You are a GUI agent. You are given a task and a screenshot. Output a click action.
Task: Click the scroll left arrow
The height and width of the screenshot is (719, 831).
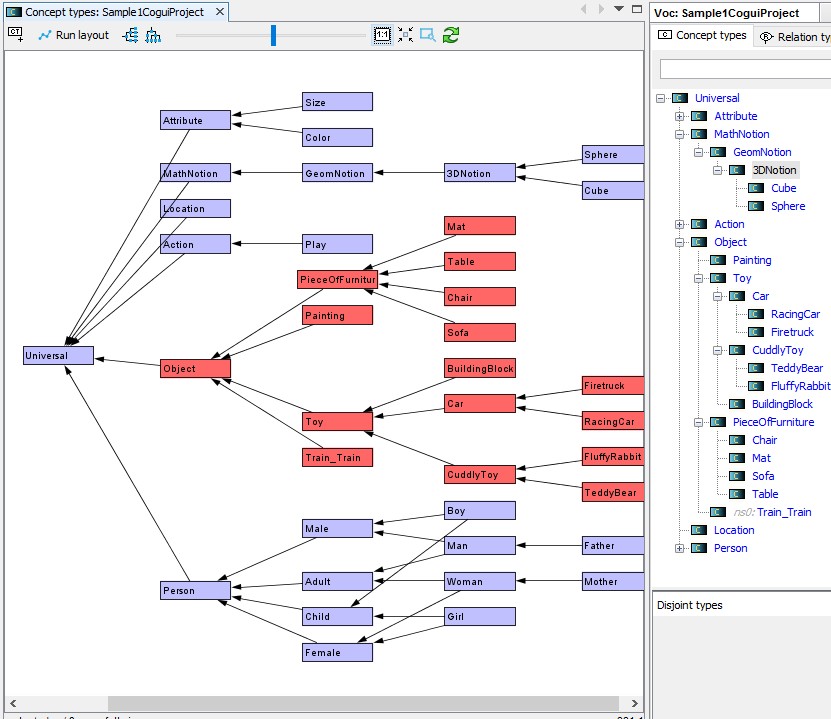[13, 704]
